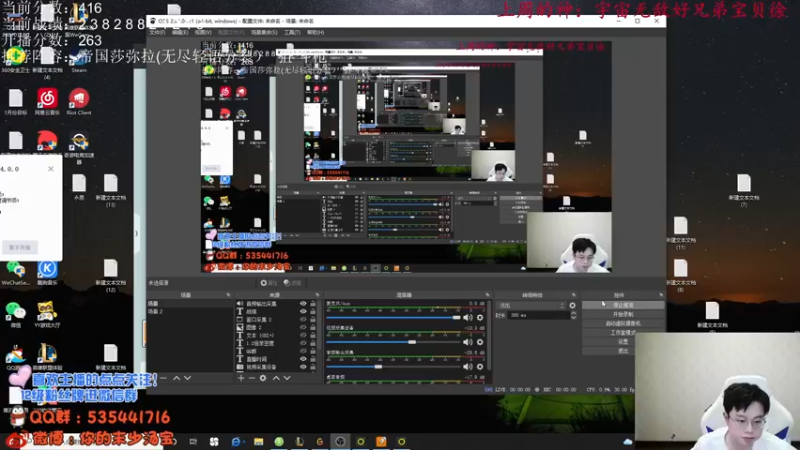Open settings gear for 视频采集设备 mixer channel
The image size is (800, 450).
(x=480, y=342)
